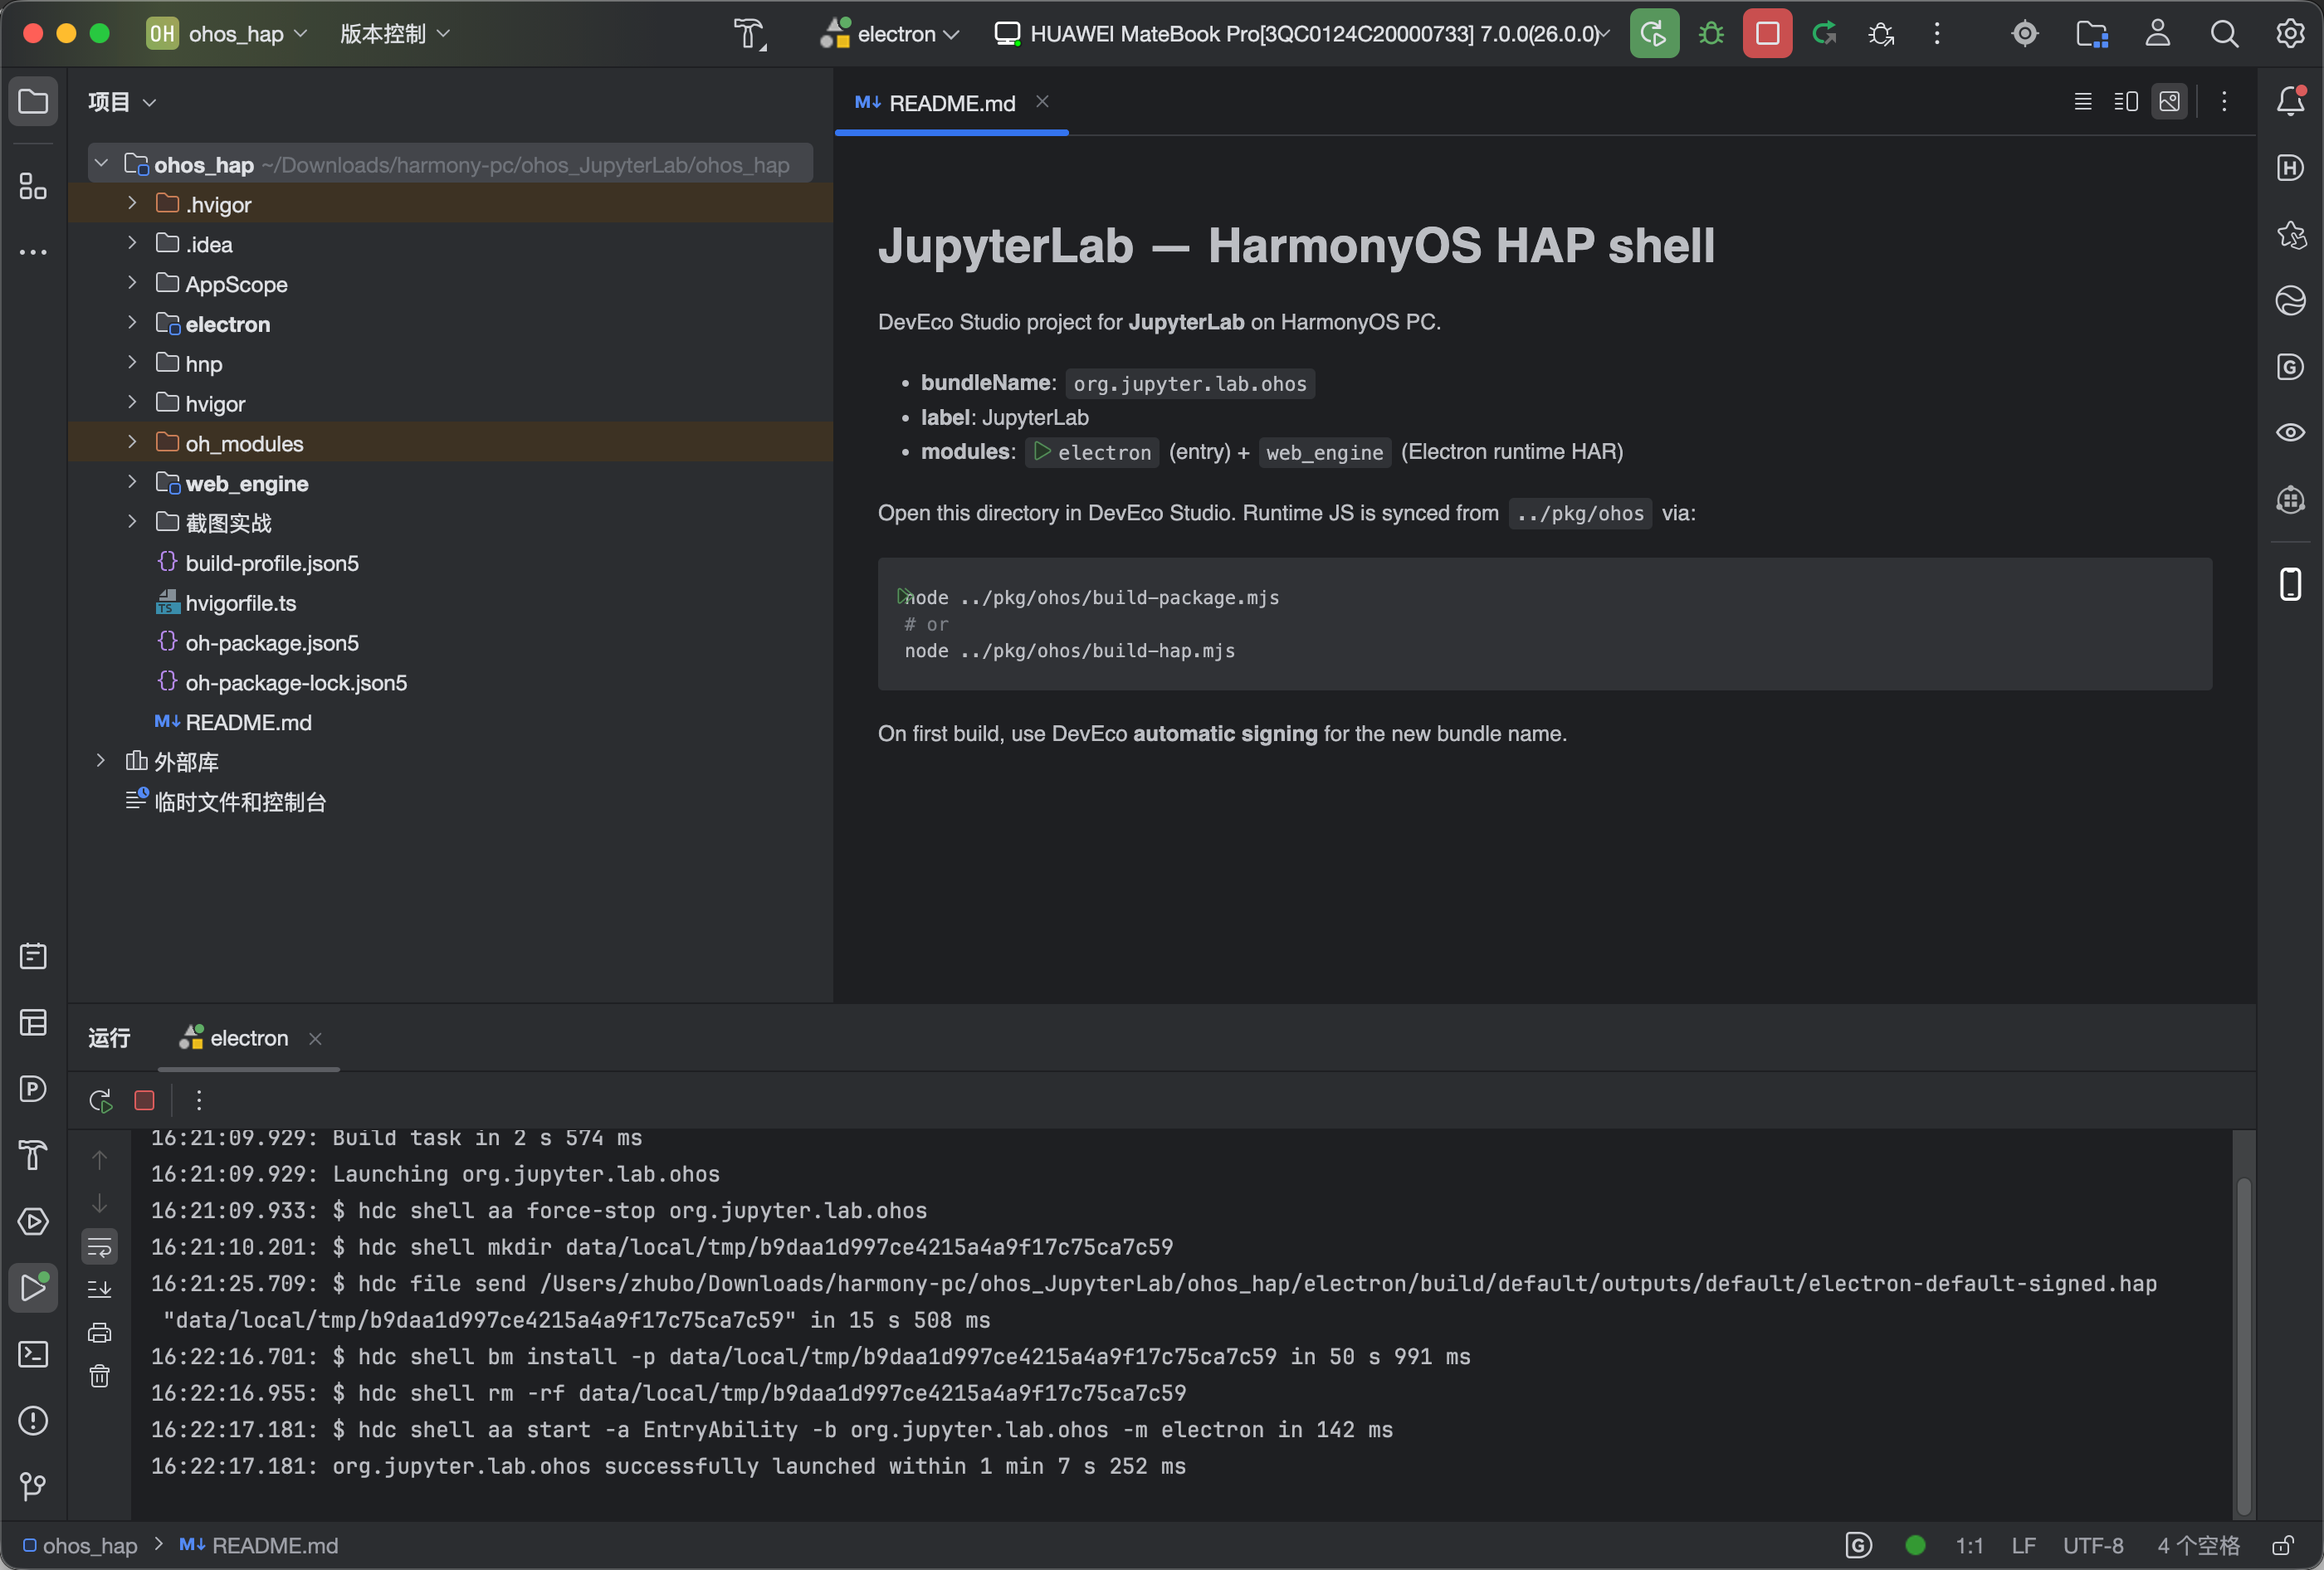Image resolution: width=2324 pixels, height=1570 pixels.
Task: Toggle the eye previewer icon in right sidebar
Action: coord(2290,432)
